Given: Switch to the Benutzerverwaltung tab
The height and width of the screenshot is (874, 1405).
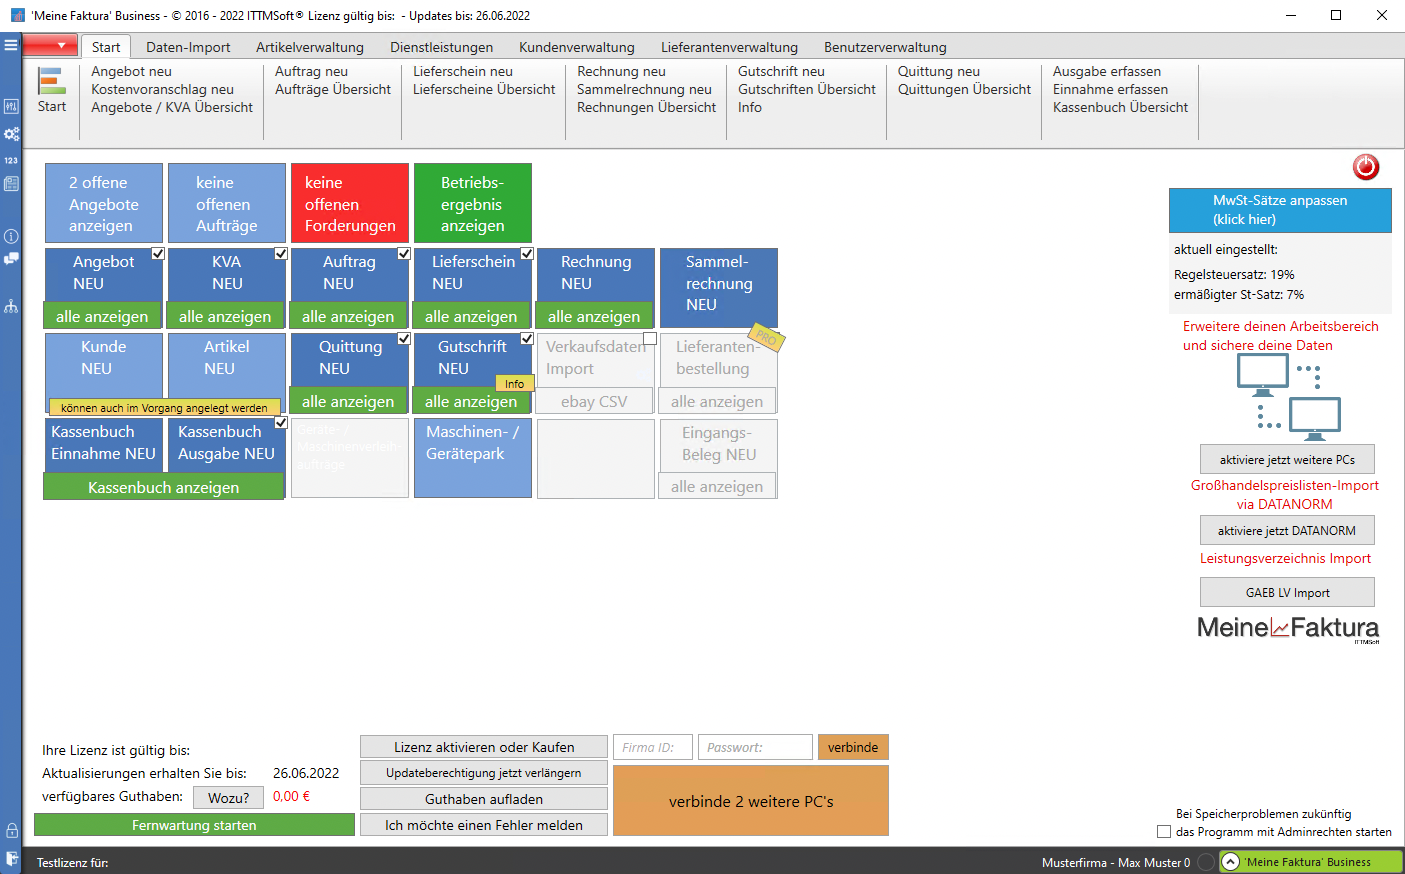Looking at the screenshot, I should pyautogui.click(x=885, y=47).
